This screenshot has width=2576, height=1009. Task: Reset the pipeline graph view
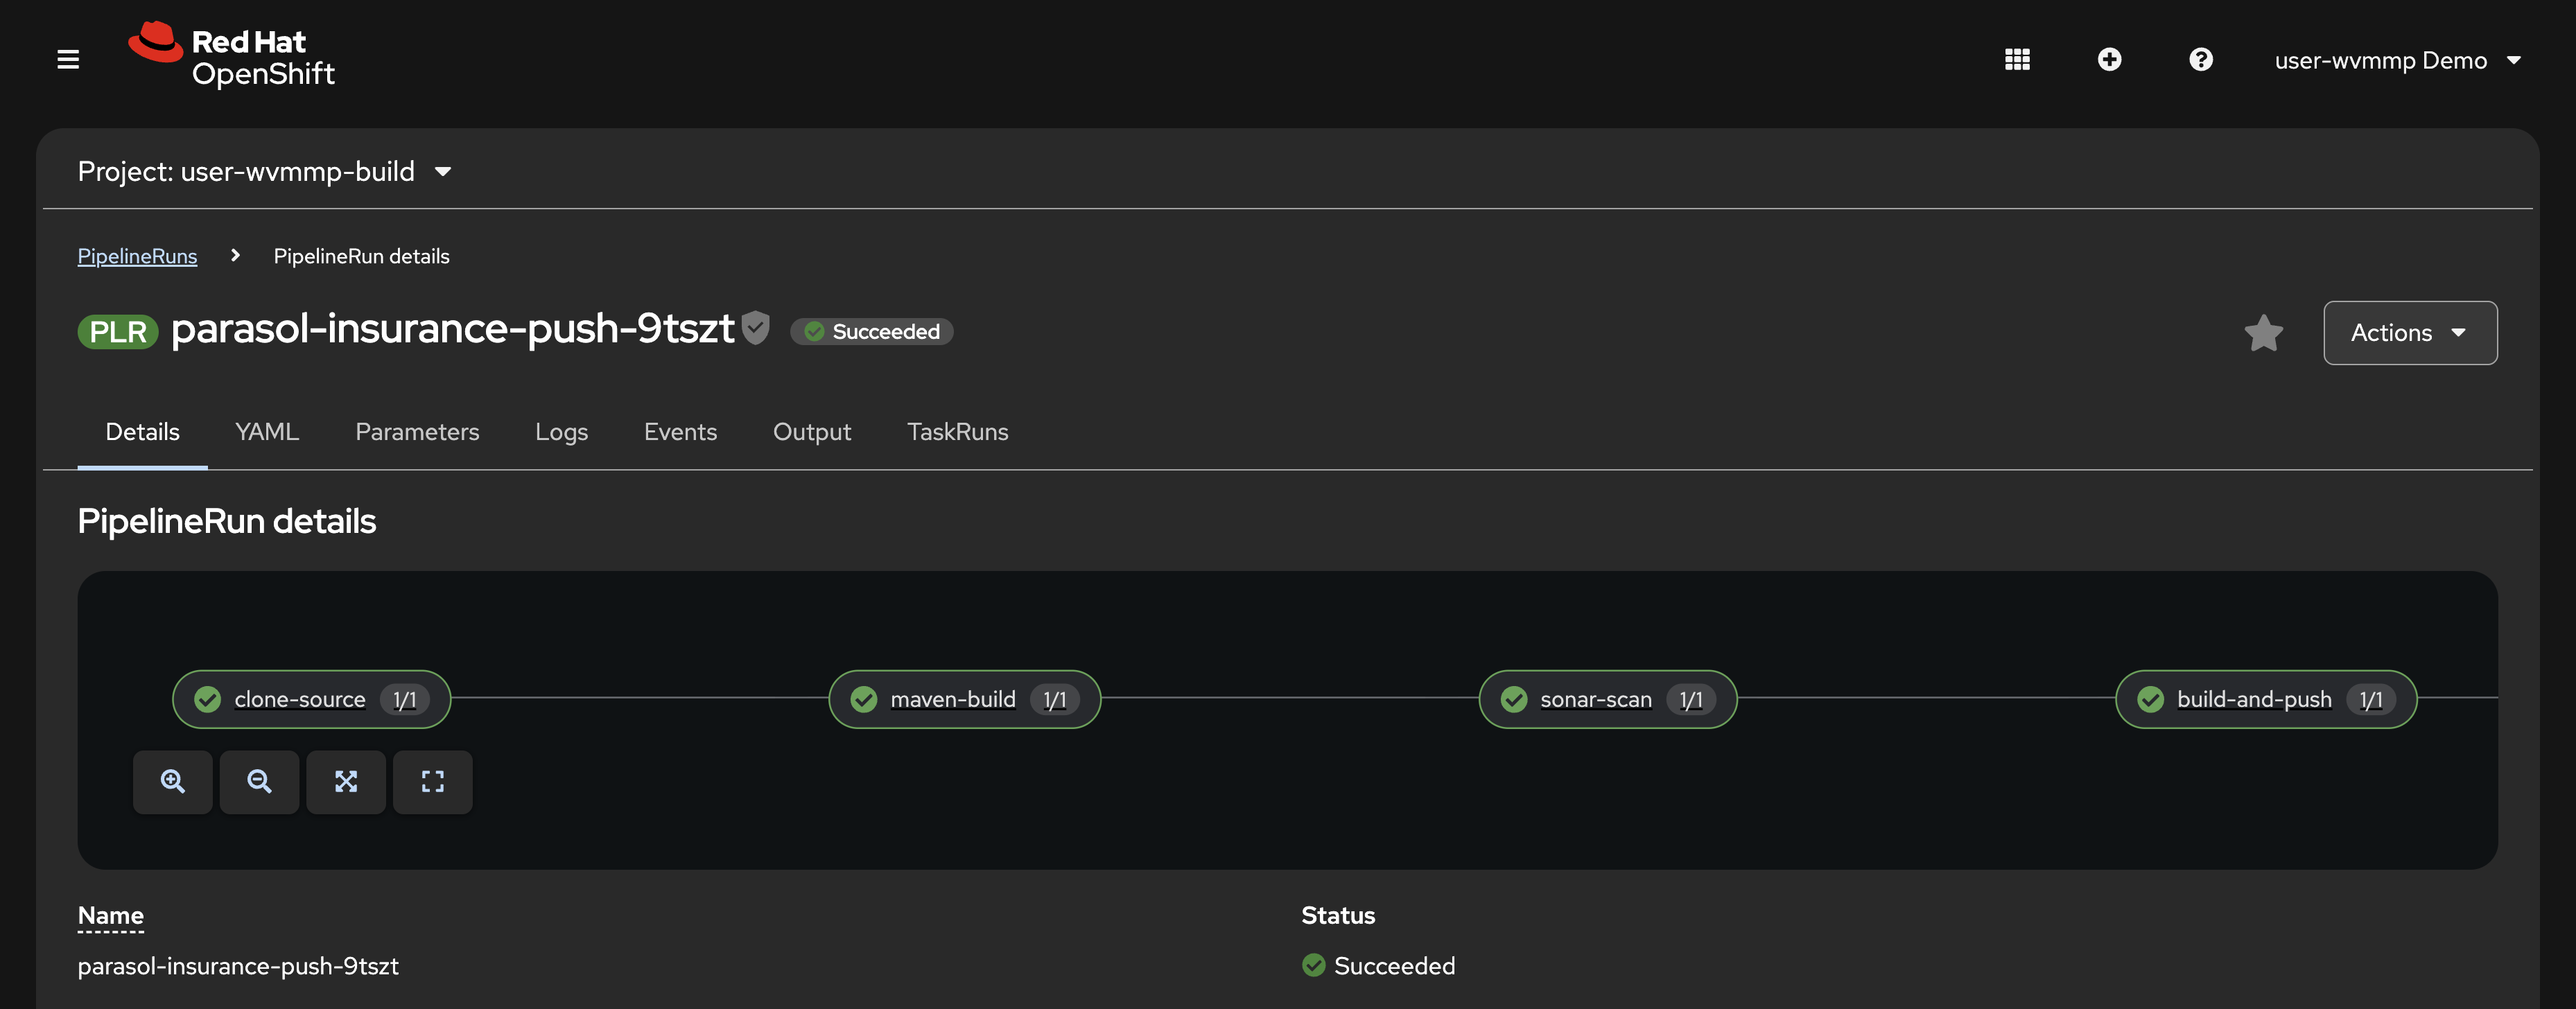pyautogui.click(x=432, y=782)
